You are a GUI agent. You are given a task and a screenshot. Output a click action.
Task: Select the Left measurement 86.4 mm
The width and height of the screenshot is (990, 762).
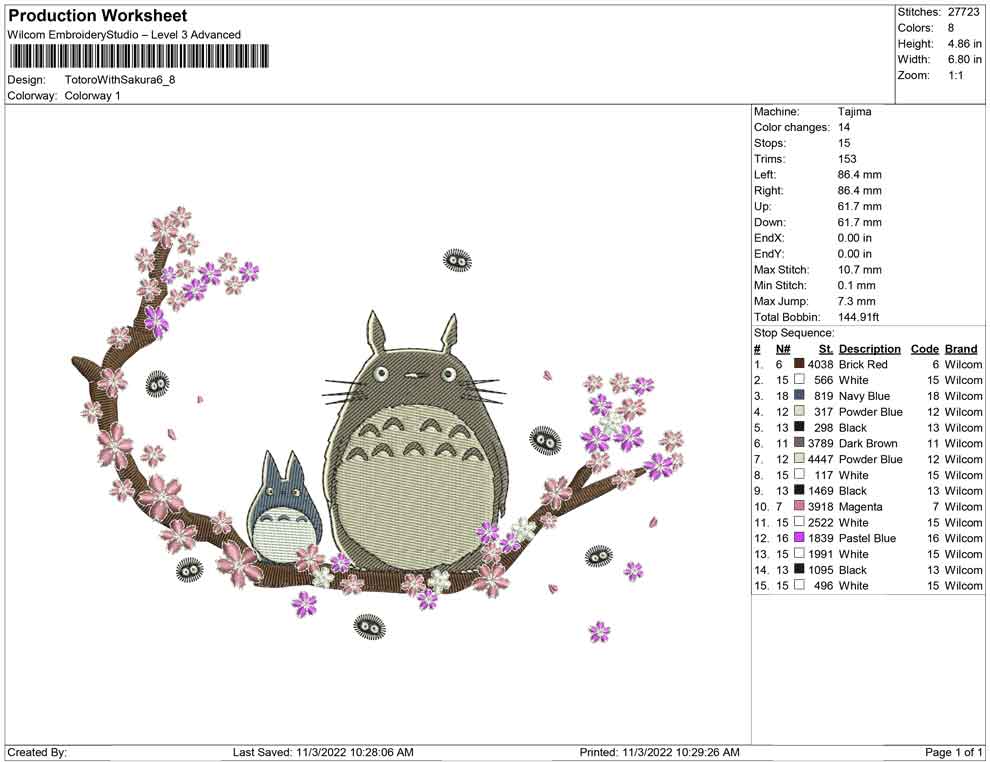point(859,174)
